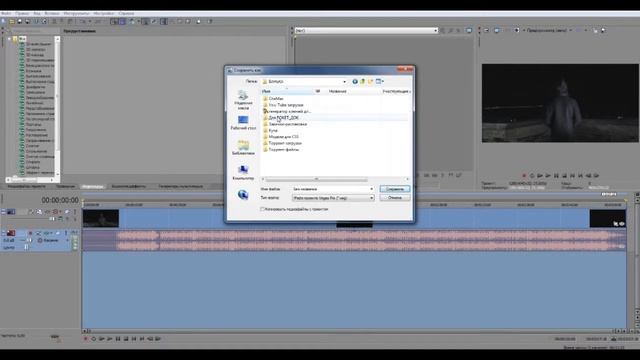The height and width of the screenshot is (360, 640).
Task: Toggle Enable Snapping in the main toolbar
Action: click(114, 21)
